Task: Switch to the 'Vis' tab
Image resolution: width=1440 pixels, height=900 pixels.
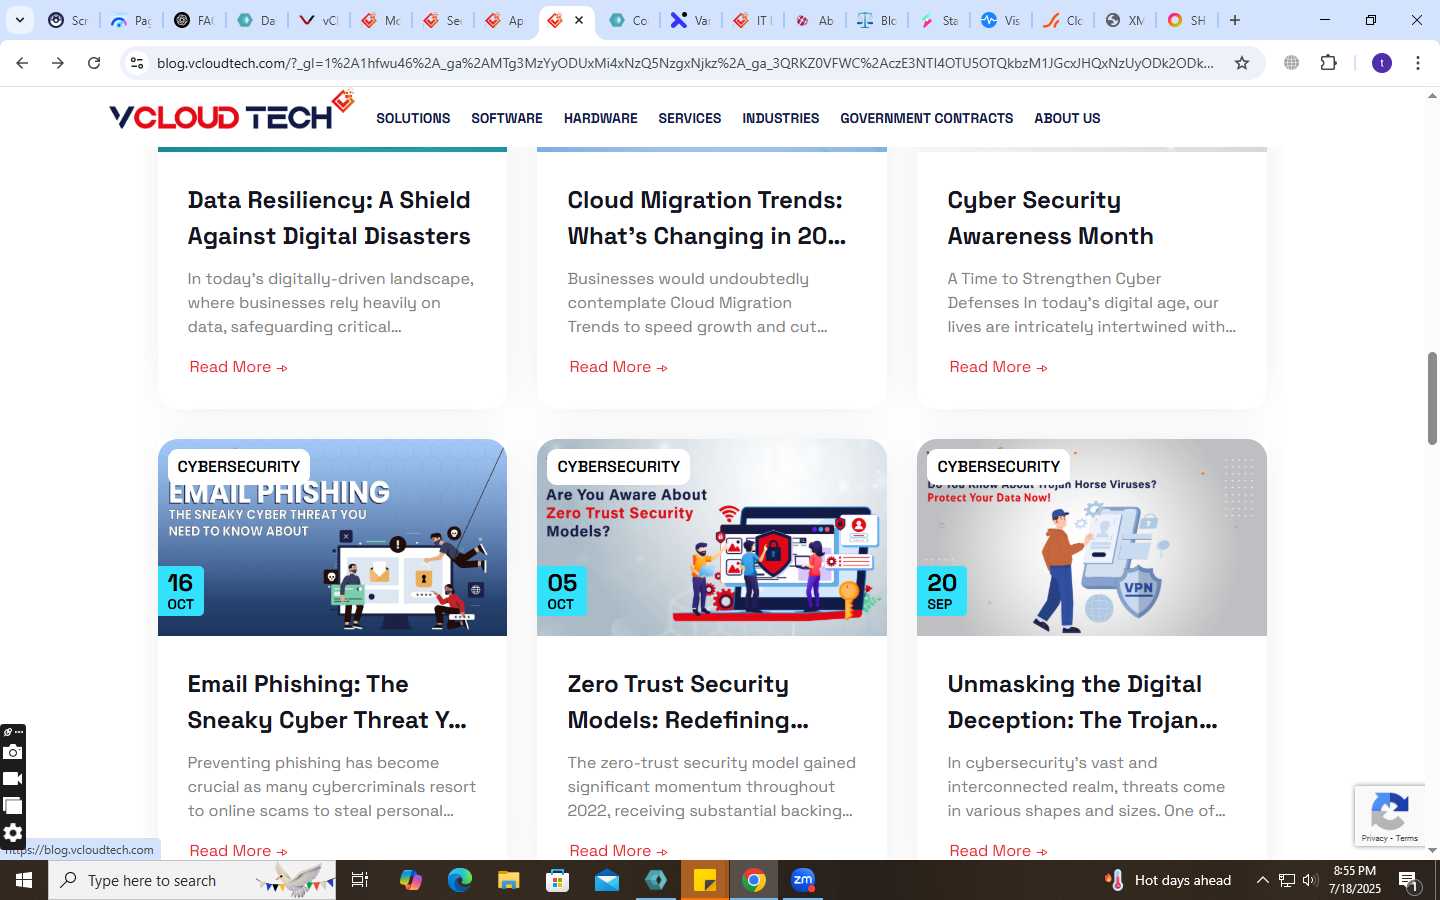Action: tap(1000, 20)
